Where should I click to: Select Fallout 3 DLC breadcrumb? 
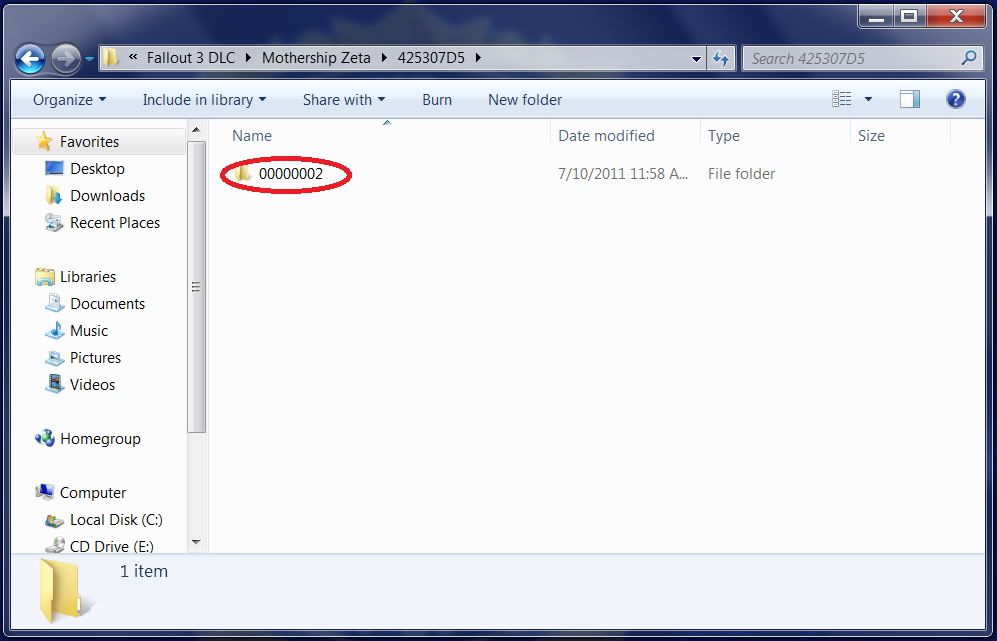coord(191,58)
